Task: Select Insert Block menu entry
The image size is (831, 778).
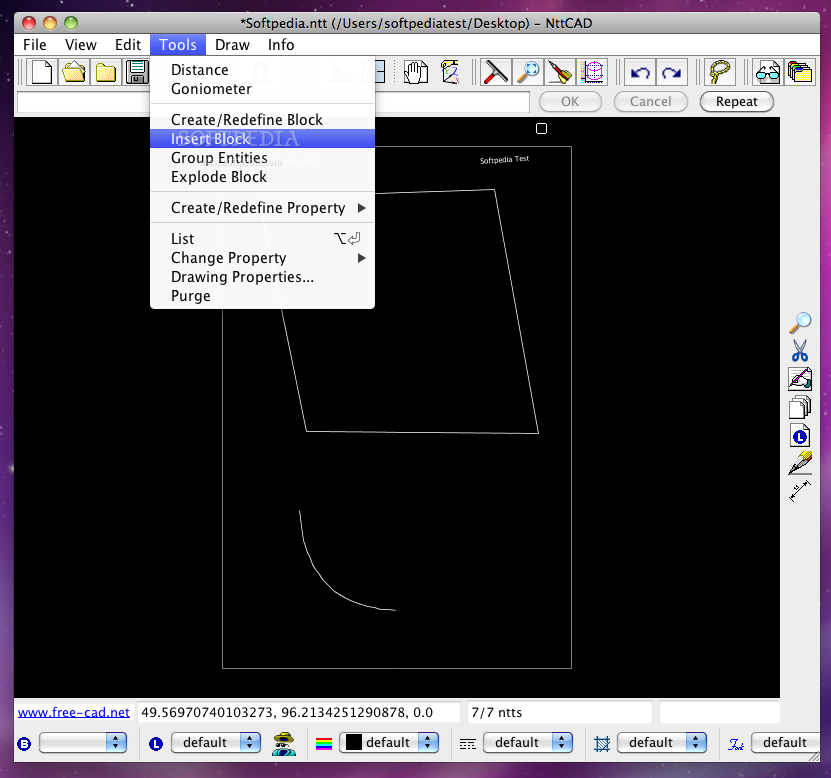Action: (262, 139)
